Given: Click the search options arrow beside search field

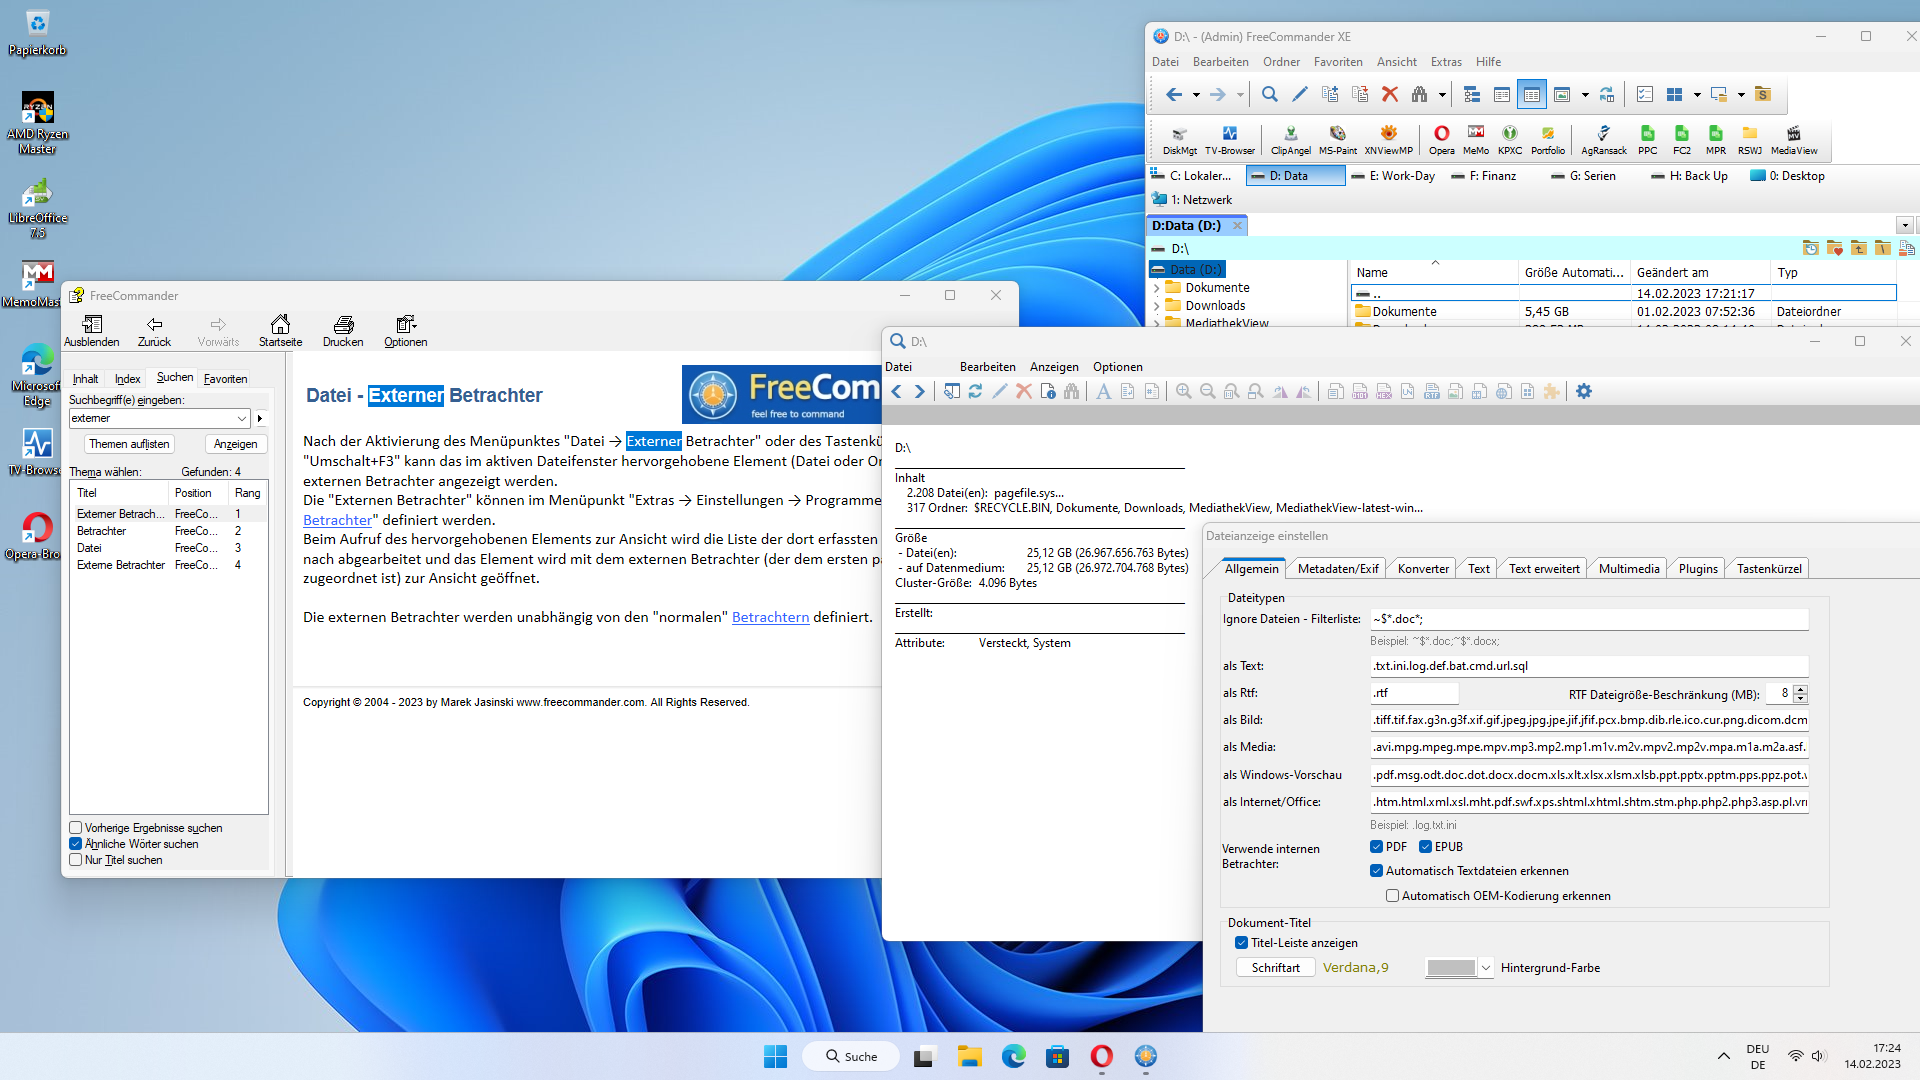Looking at the screenshot, I should click(x=260, y=419).
